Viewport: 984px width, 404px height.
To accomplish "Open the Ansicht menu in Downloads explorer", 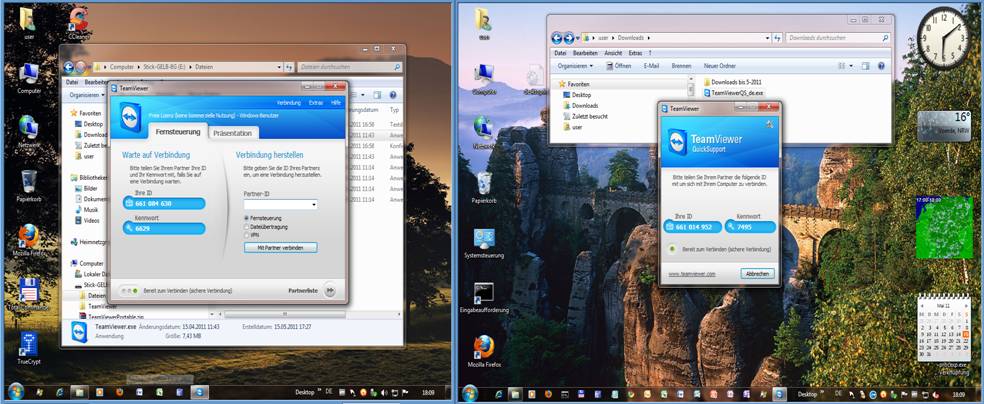I will tap(613, 53).
